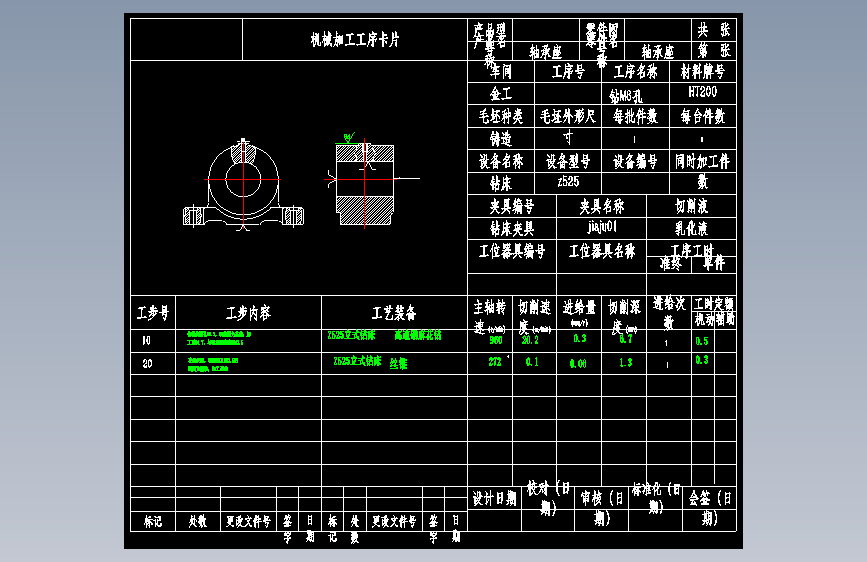Click the z525 equipment model value
The height and width of the screenshot is (562, 867).
[x=568, y=181]
